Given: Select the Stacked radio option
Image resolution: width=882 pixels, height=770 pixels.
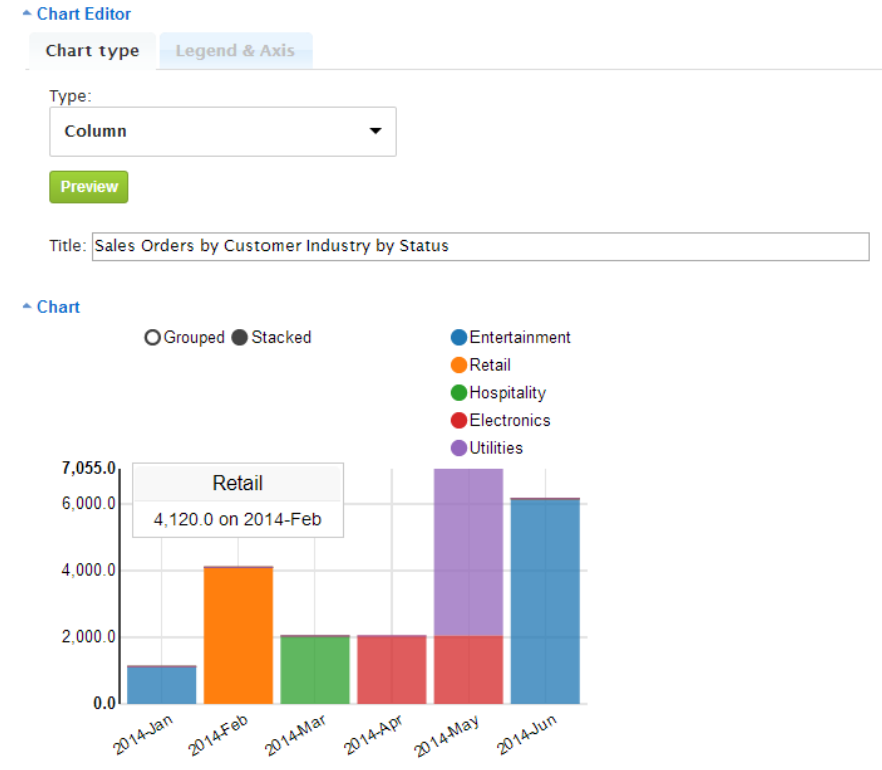Looking at the screenshot, I should pos(239,337).
